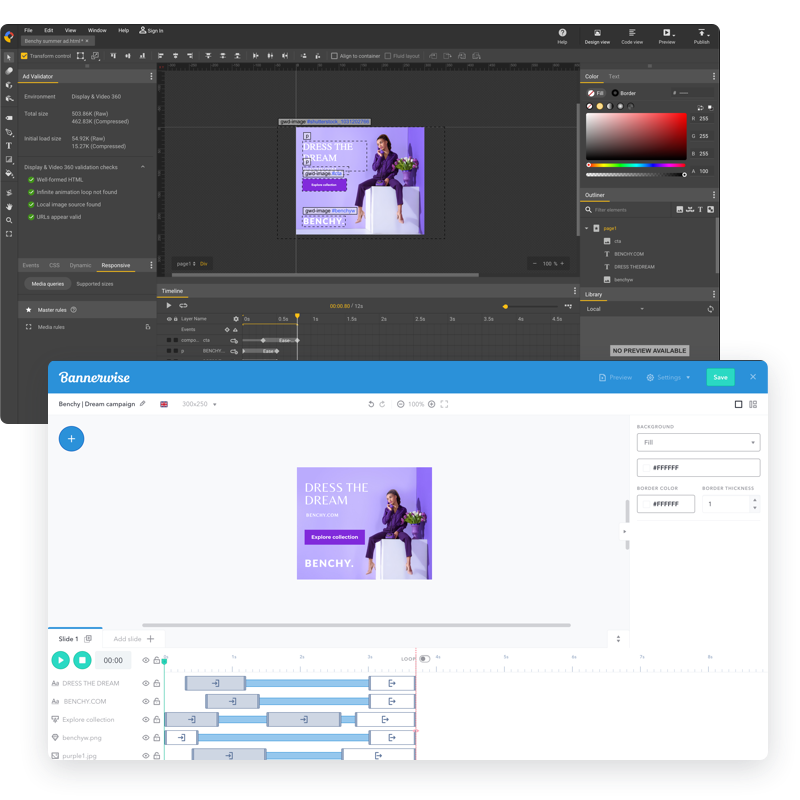800x800 pixels.
Task: Edit the Benchy Dream campaign name
Action: 142,404
